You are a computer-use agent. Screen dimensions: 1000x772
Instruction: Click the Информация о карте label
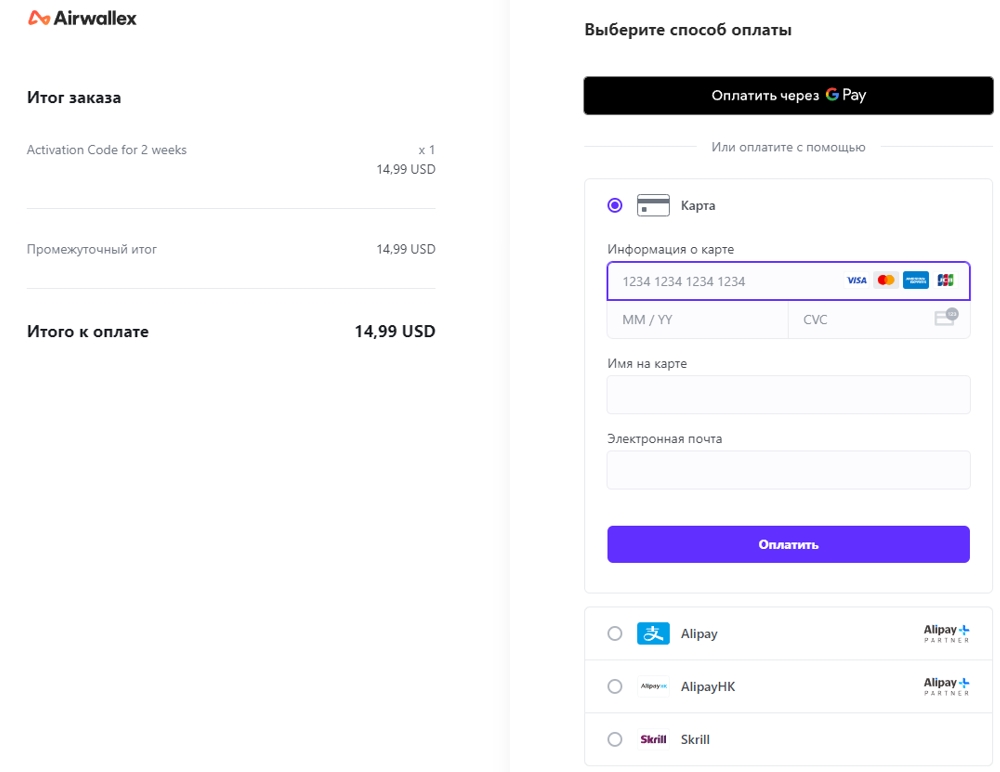pos(670,249)
